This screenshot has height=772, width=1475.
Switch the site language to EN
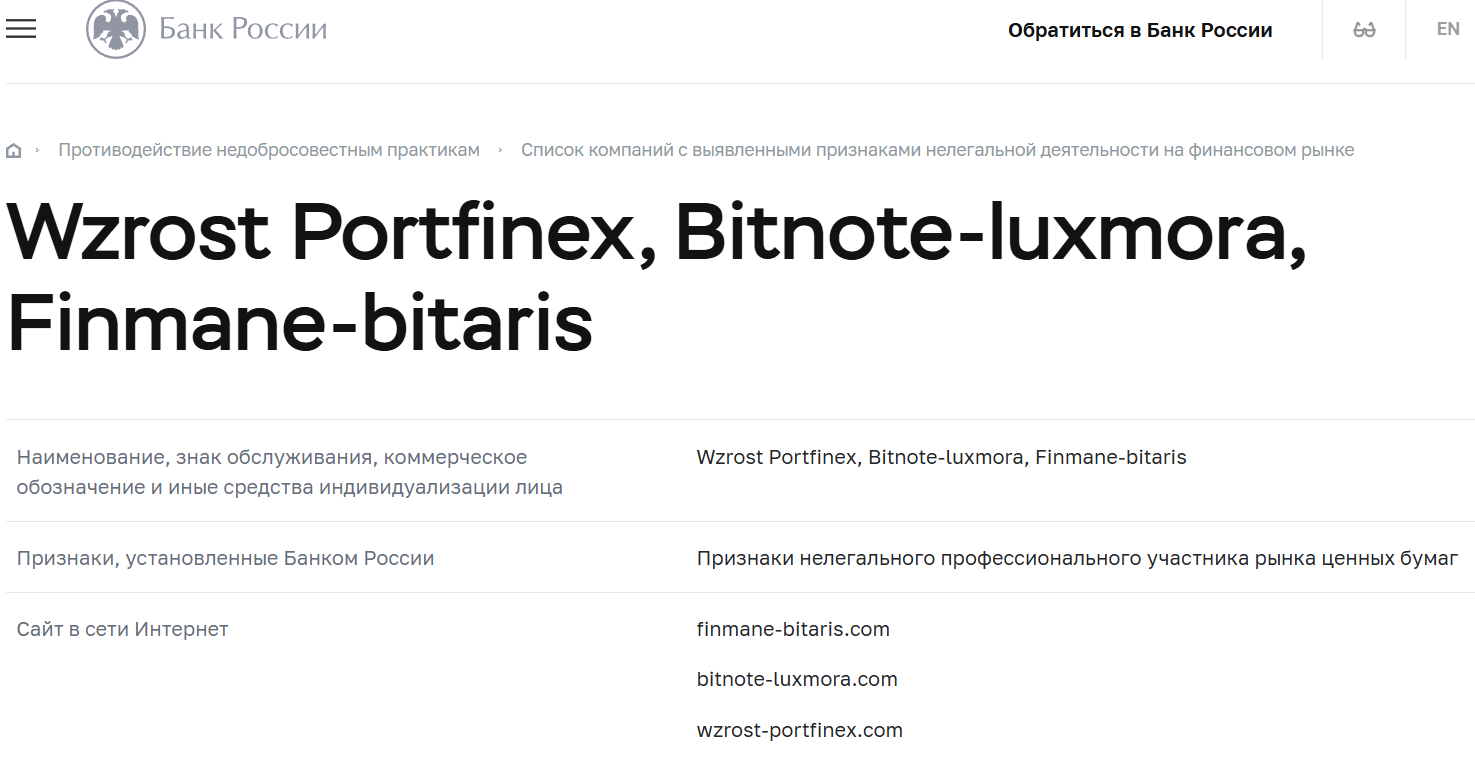[1447, 29]
